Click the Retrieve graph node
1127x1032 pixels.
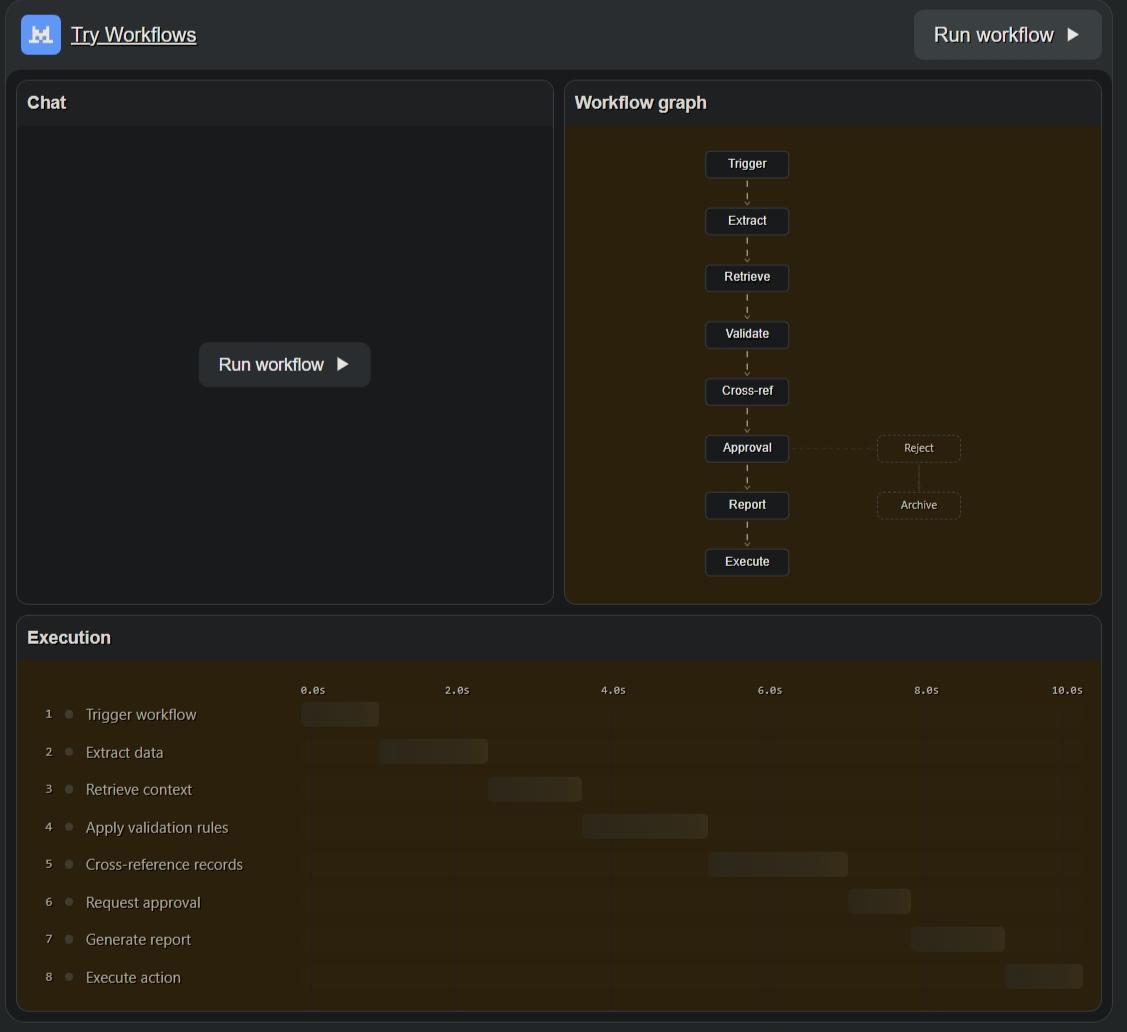[747, 277]
